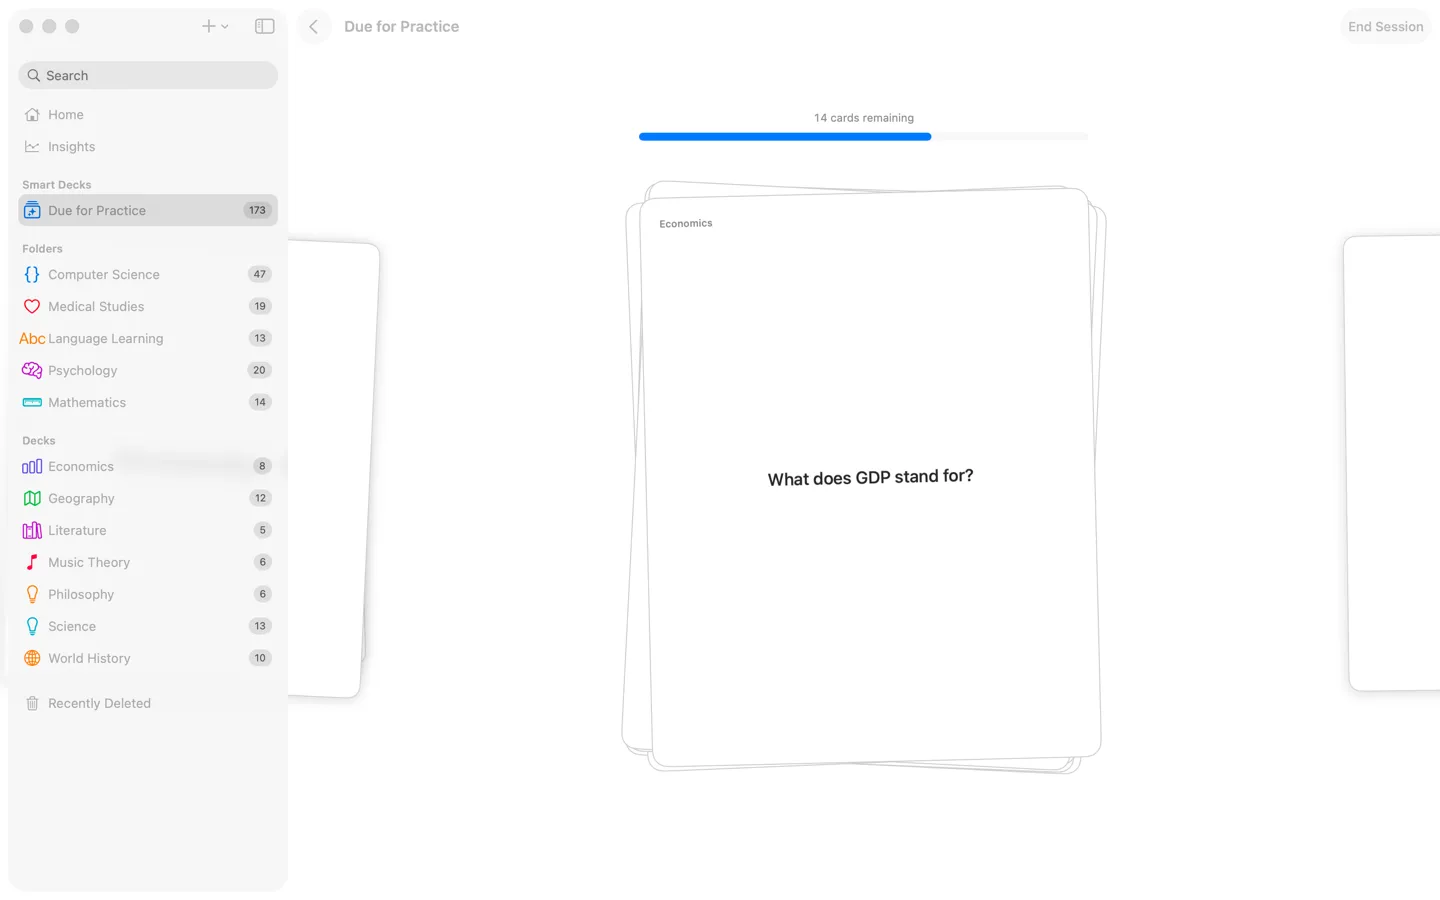Click the Psychology brain icon
Image resolution: width=1440 pixels, height=900 pixels.
tap(32, 370)
